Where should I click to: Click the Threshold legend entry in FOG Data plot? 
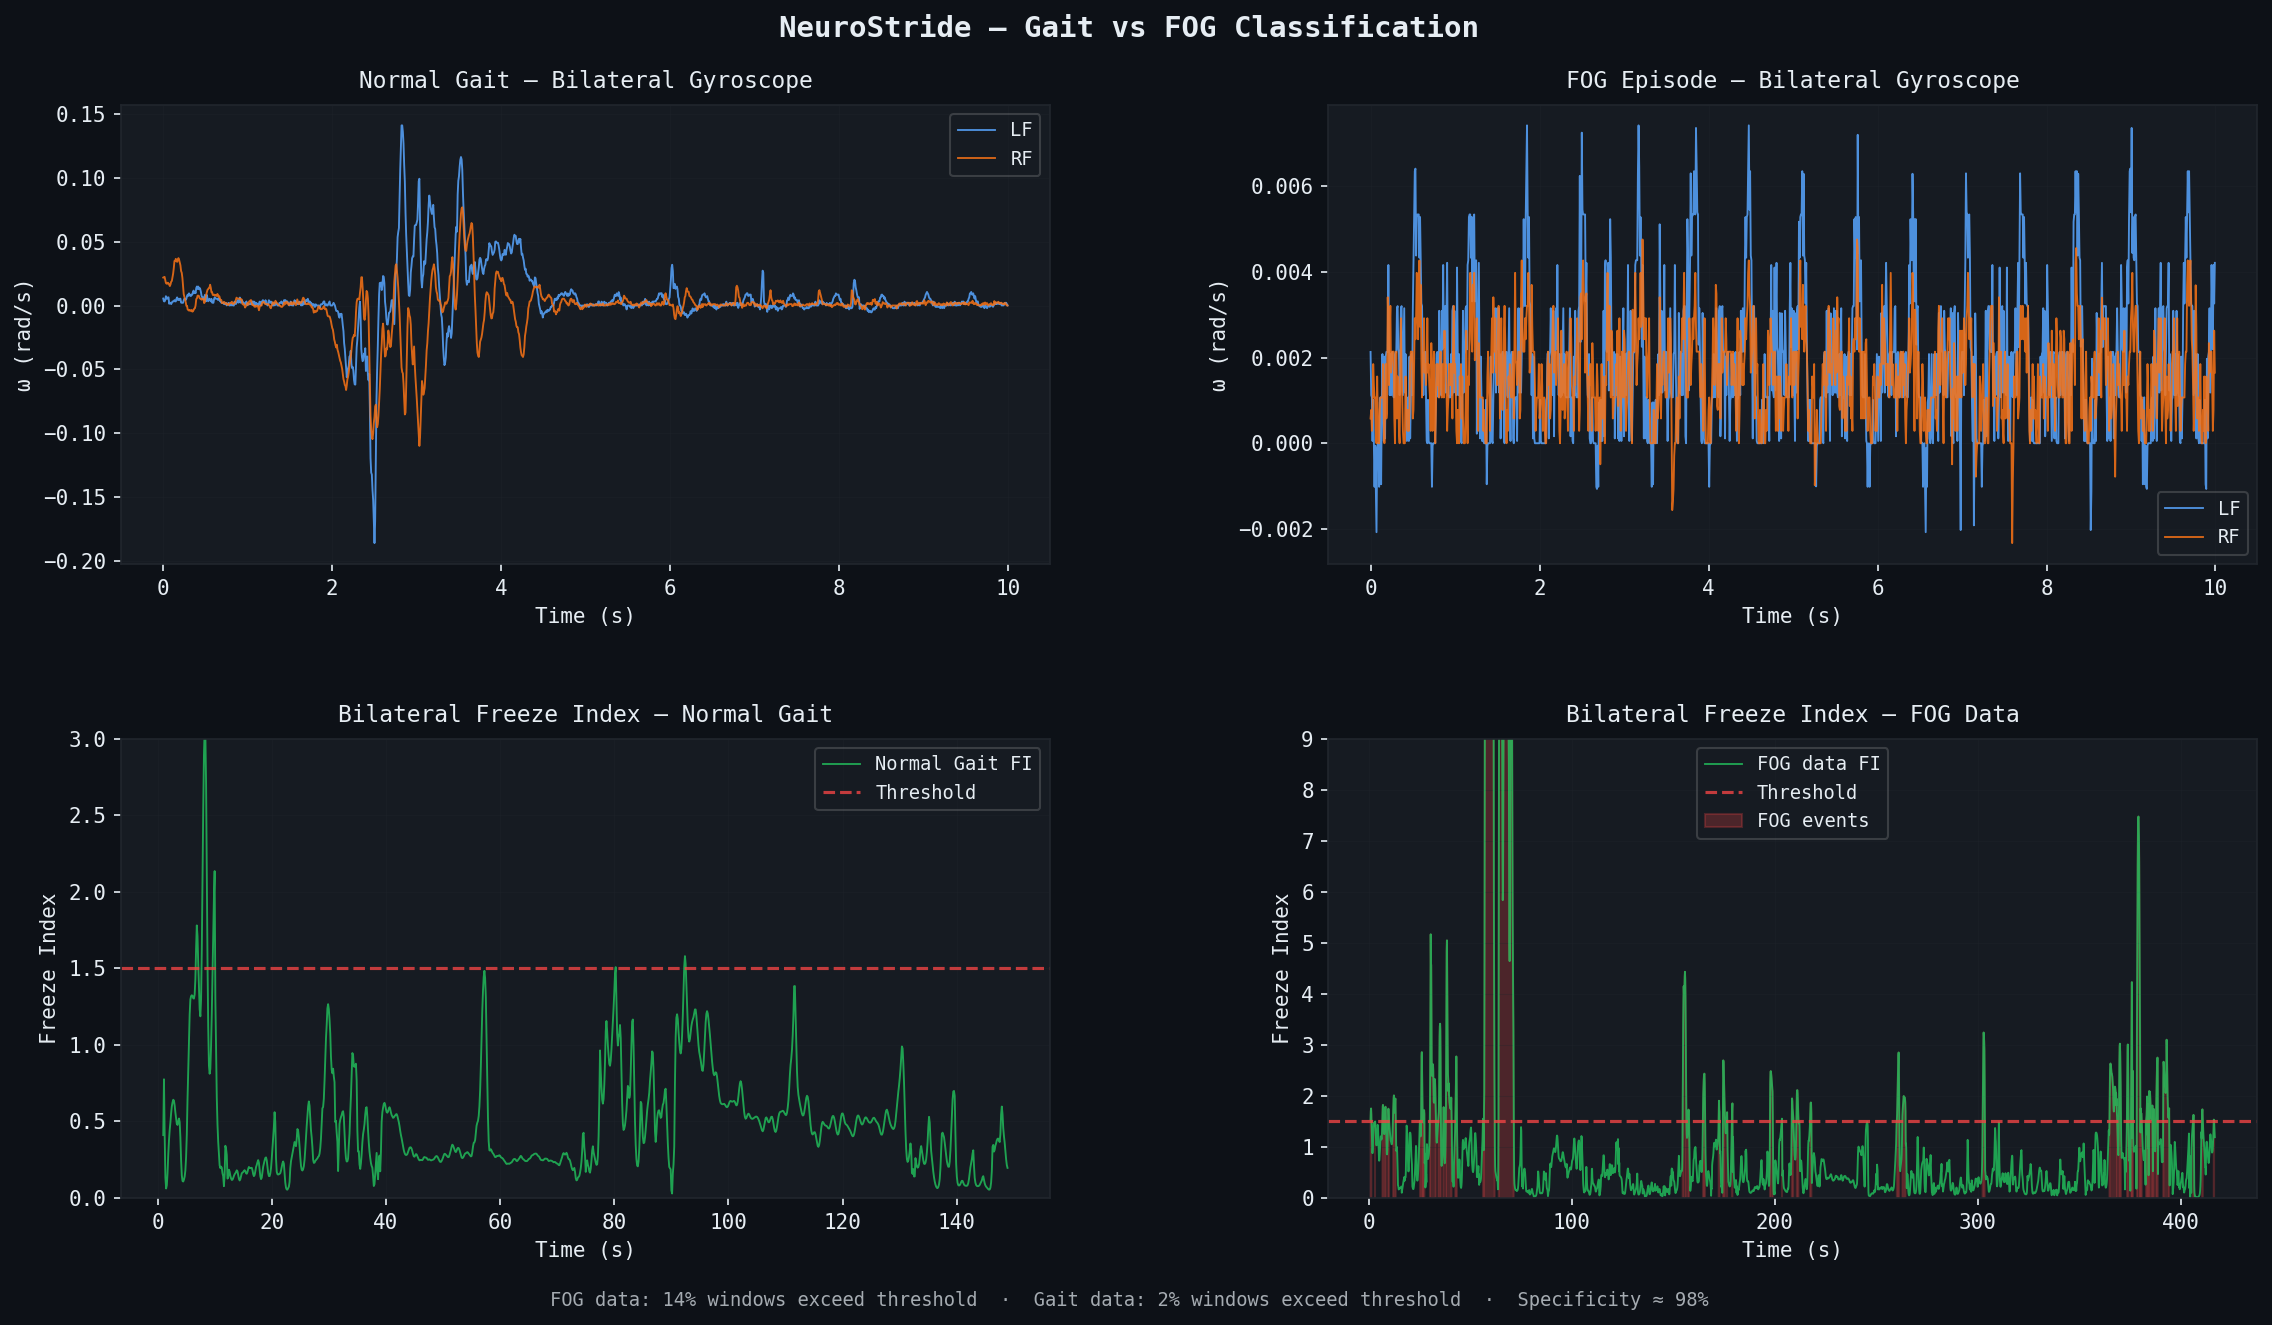click(1805, 793)
